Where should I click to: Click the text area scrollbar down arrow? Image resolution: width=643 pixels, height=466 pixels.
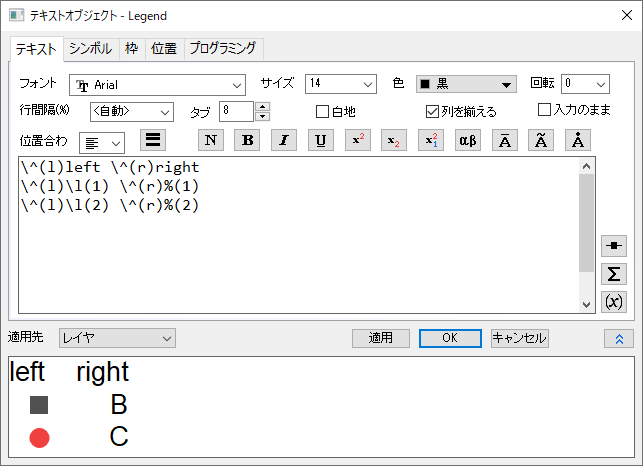point(586,305)
